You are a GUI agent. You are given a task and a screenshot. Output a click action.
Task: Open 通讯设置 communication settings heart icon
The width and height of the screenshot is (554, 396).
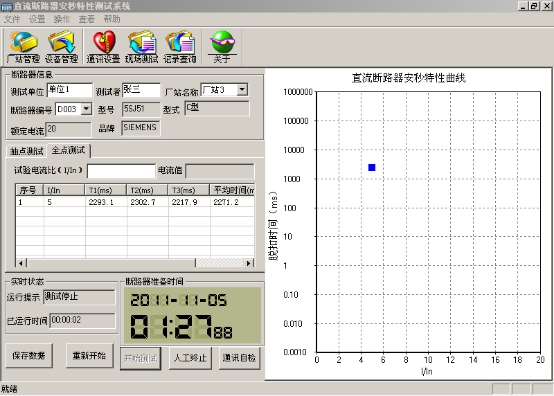[x=104, y=47]
